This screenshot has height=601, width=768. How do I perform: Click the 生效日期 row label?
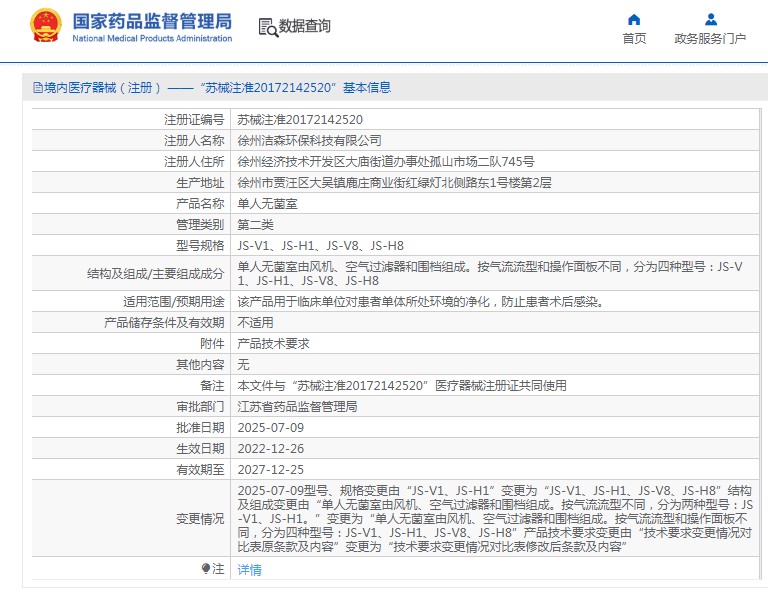200,449
